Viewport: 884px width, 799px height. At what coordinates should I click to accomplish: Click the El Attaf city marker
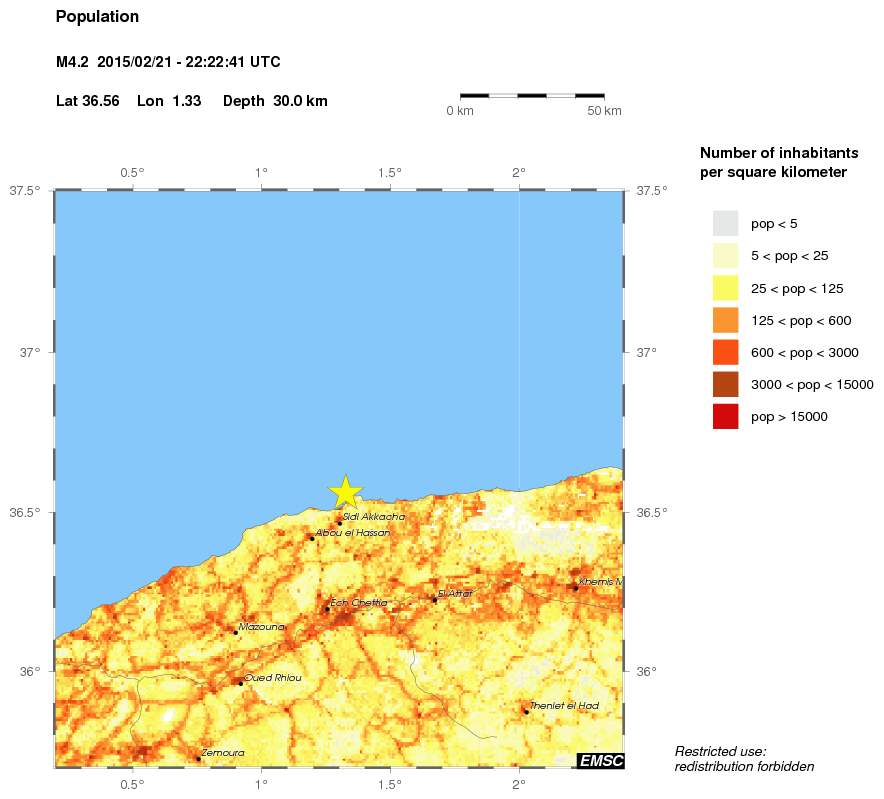[434, 599]
